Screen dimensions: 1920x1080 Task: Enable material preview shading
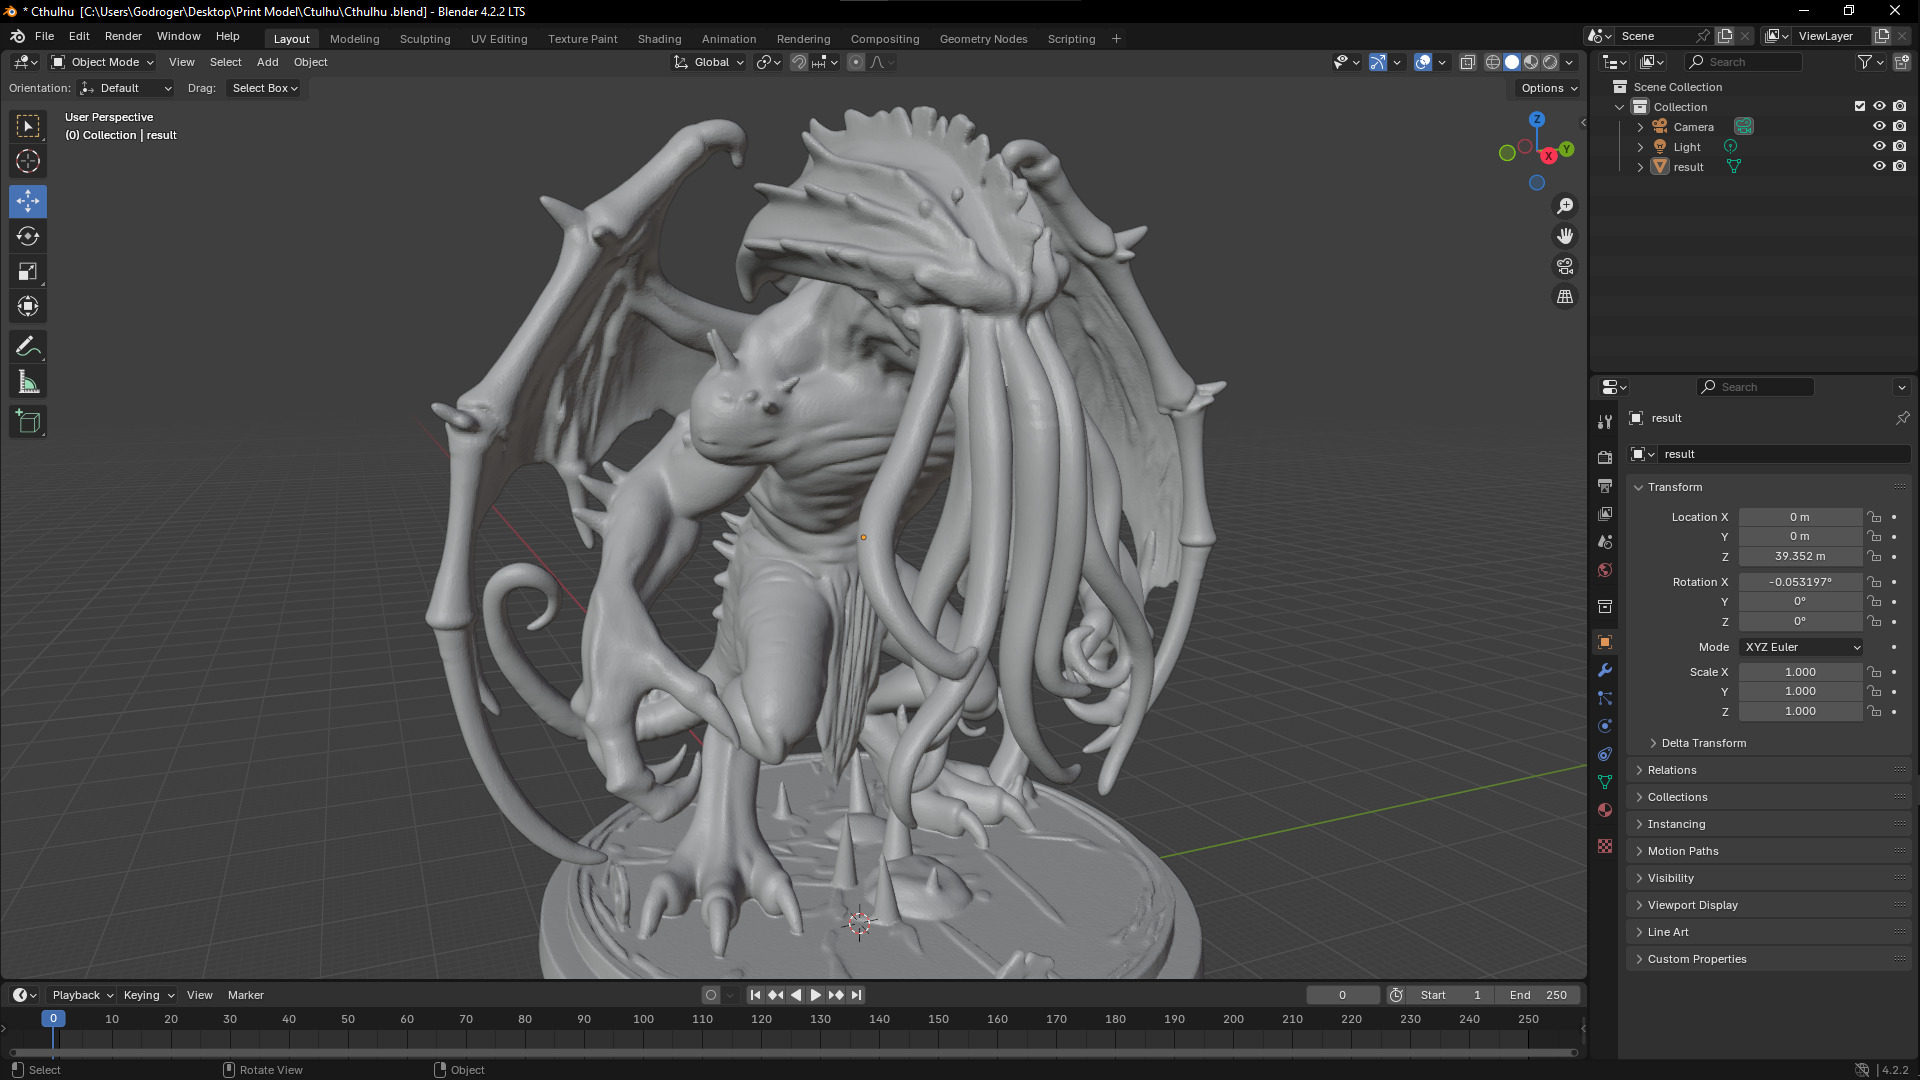(x=1531, y=62)
